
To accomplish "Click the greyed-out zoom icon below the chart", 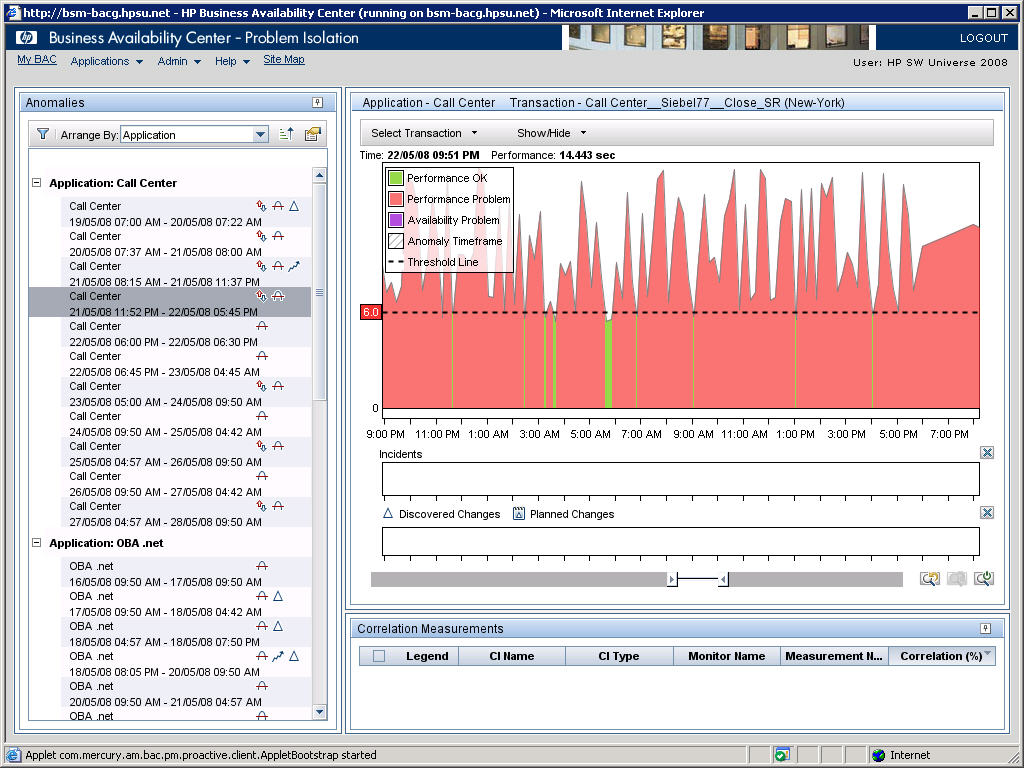I will [x=957, y=579].
